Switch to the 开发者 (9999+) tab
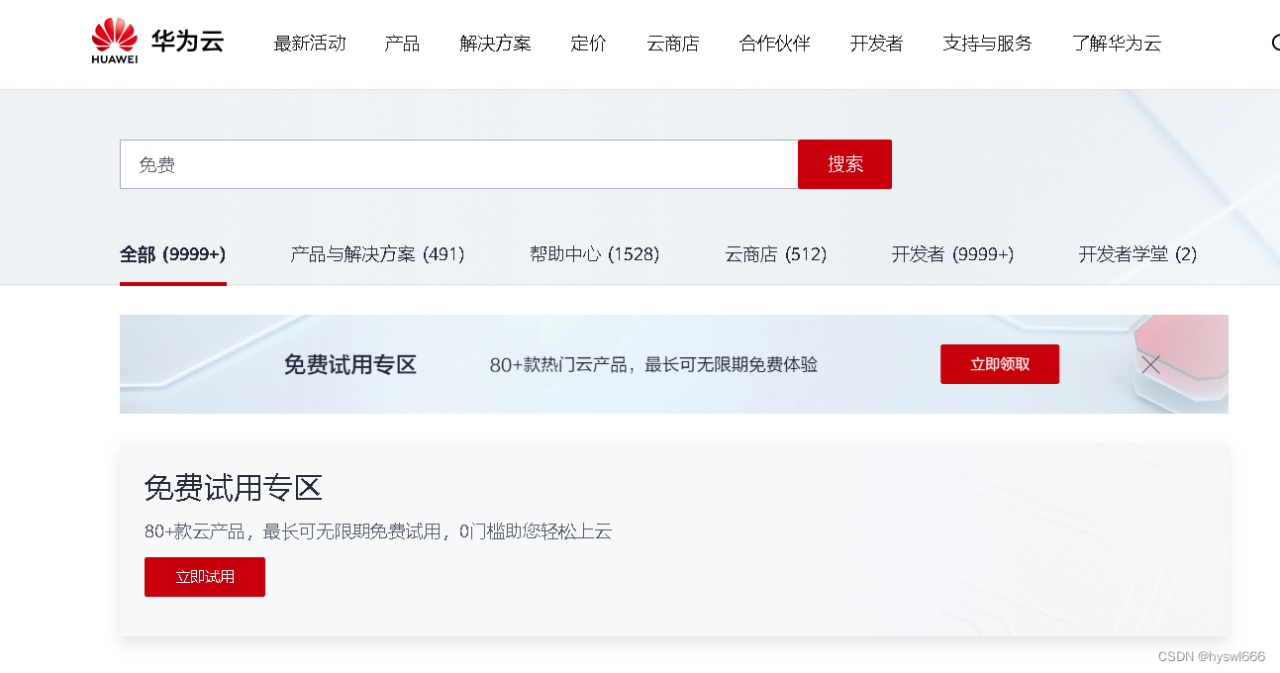This screenshot has height=673, width=1280. click(952, 255)
